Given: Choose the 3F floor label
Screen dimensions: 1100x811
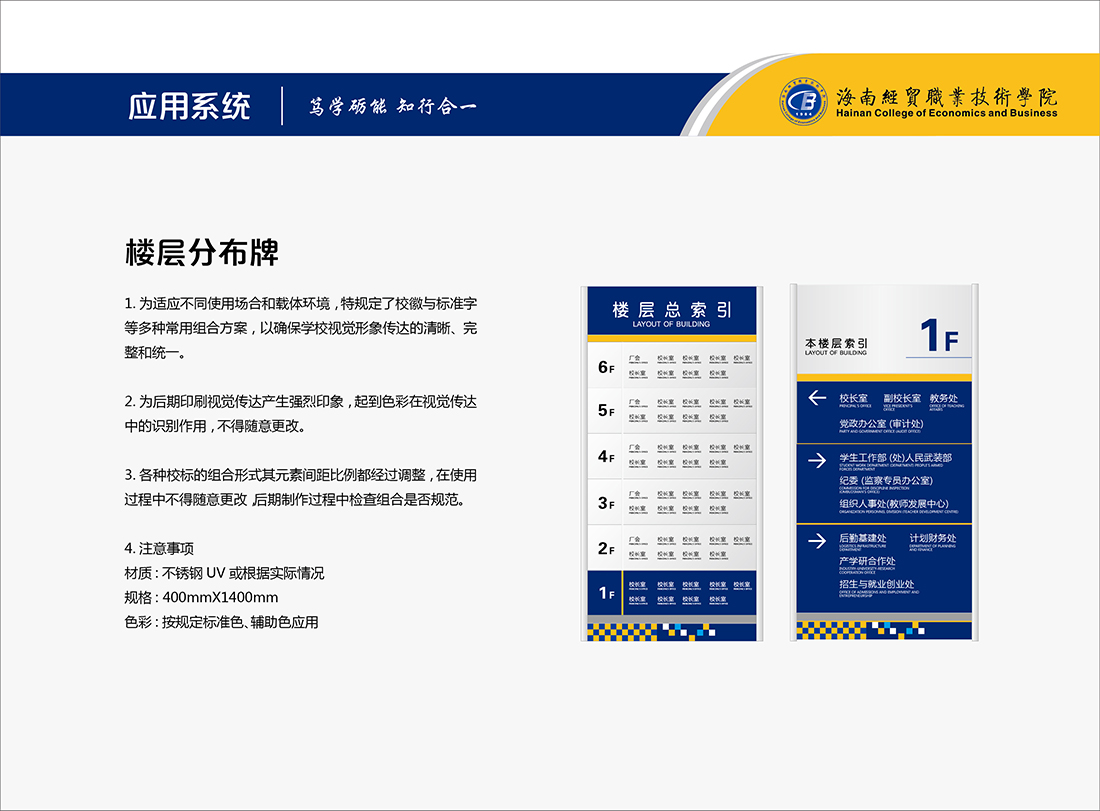Looking at the screenshot, I should click(x=606, y=503).
